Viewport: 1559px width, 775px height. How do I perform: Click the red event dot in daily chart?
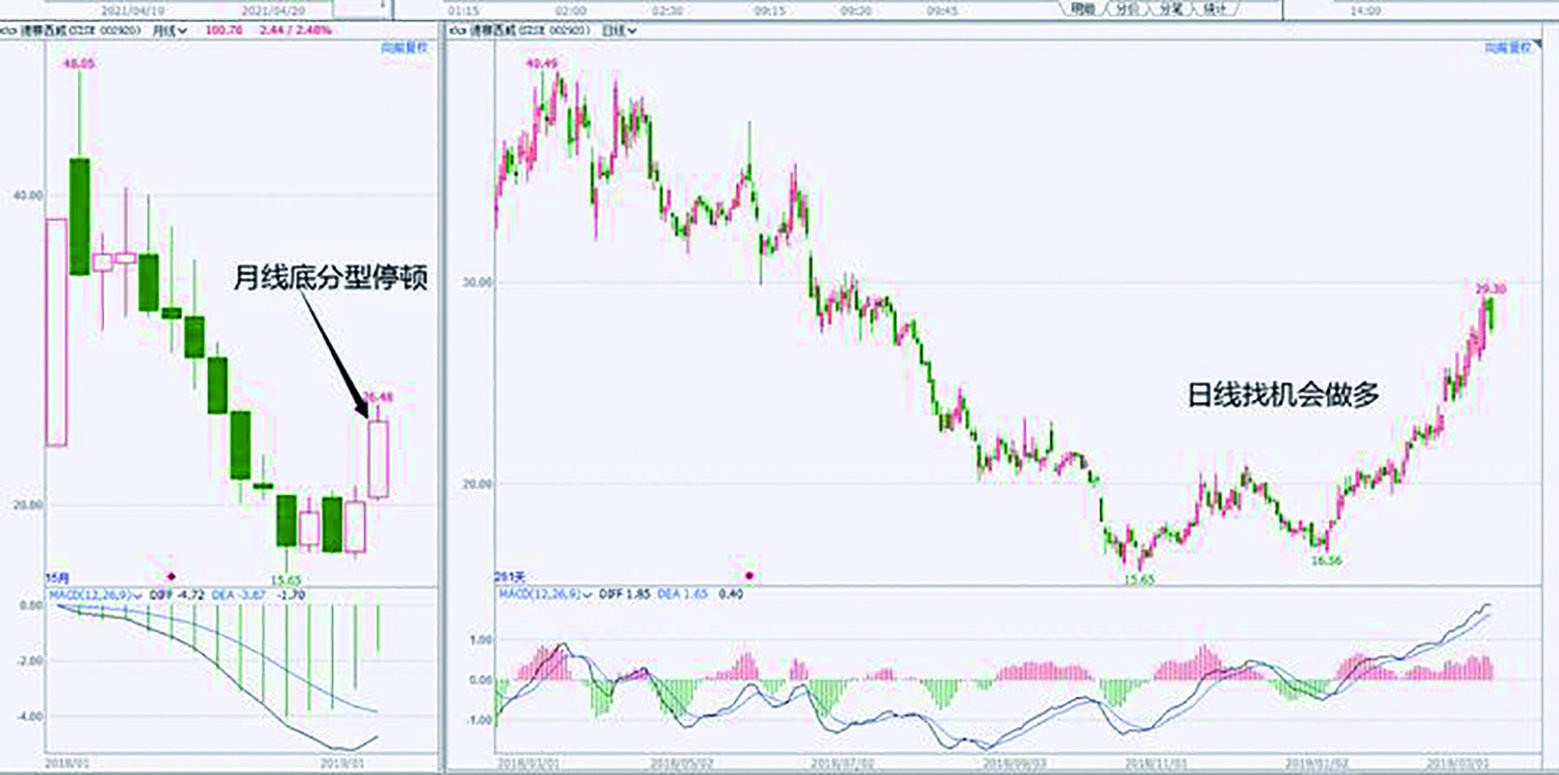[750, 576]
